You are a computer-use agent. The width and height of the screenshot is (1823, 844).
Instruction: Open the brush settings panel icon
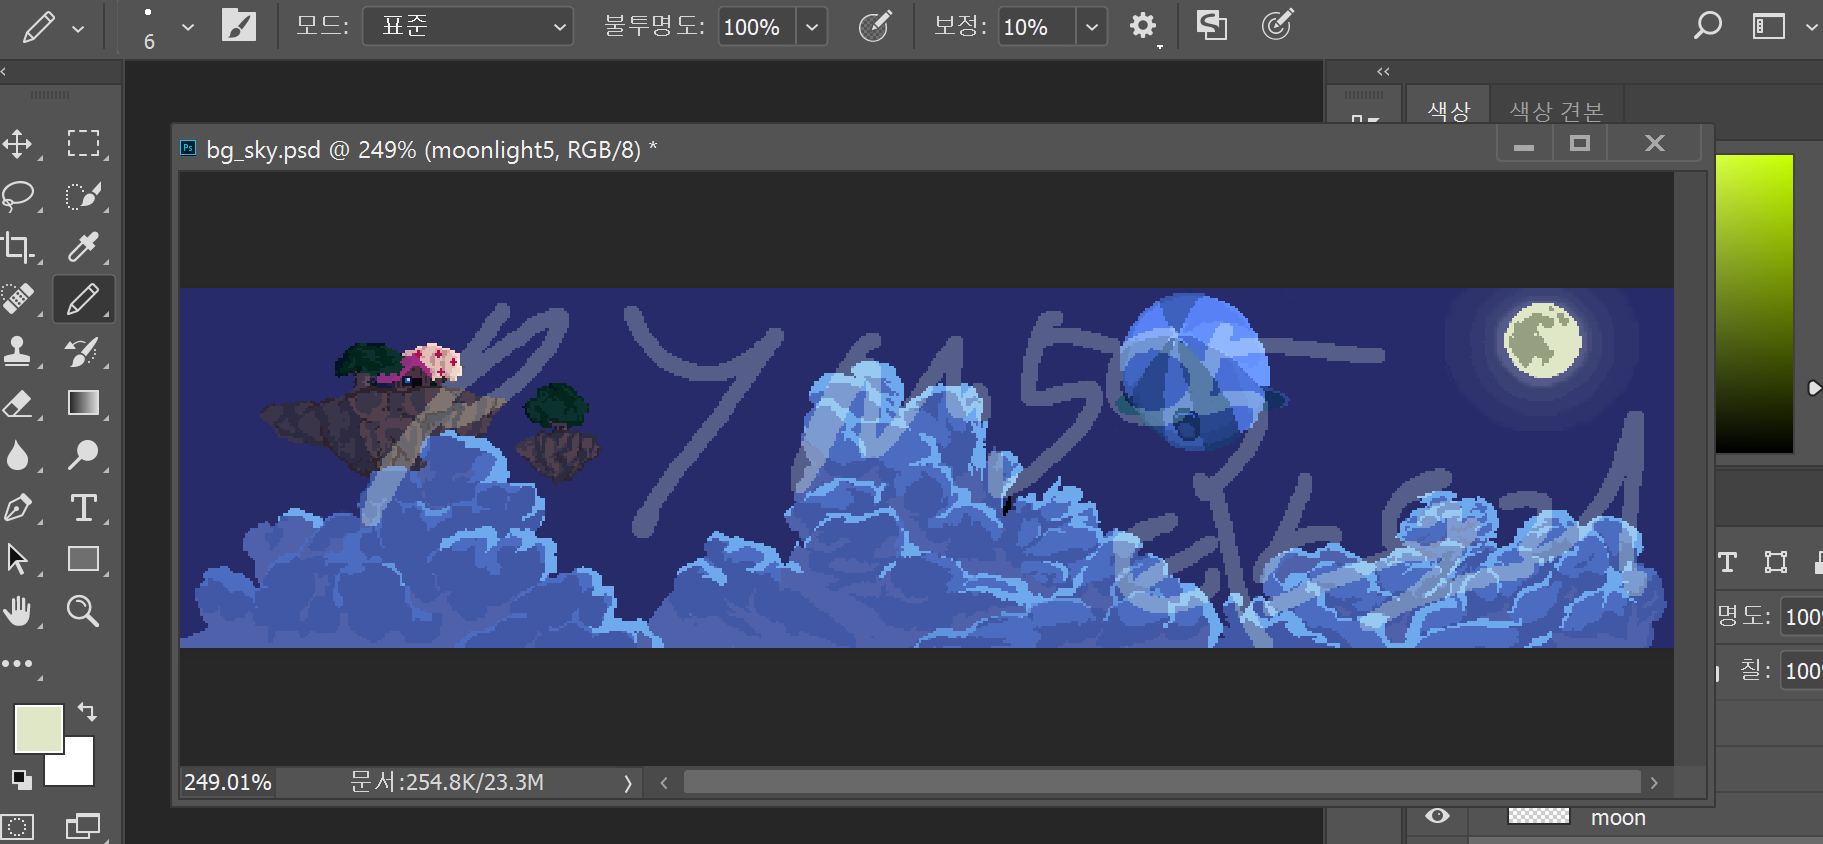click(238, 25)
